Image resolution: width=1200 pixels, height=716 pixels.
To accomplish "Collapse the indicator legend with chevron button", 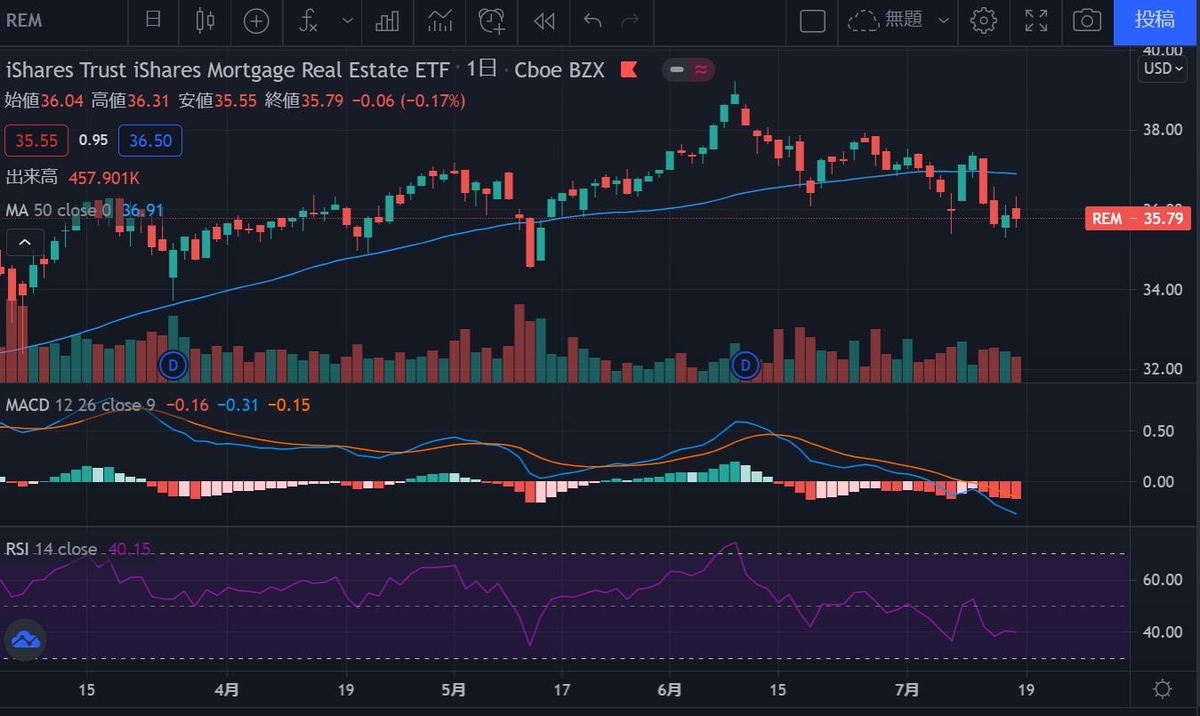I will click(x=25, y=242).
